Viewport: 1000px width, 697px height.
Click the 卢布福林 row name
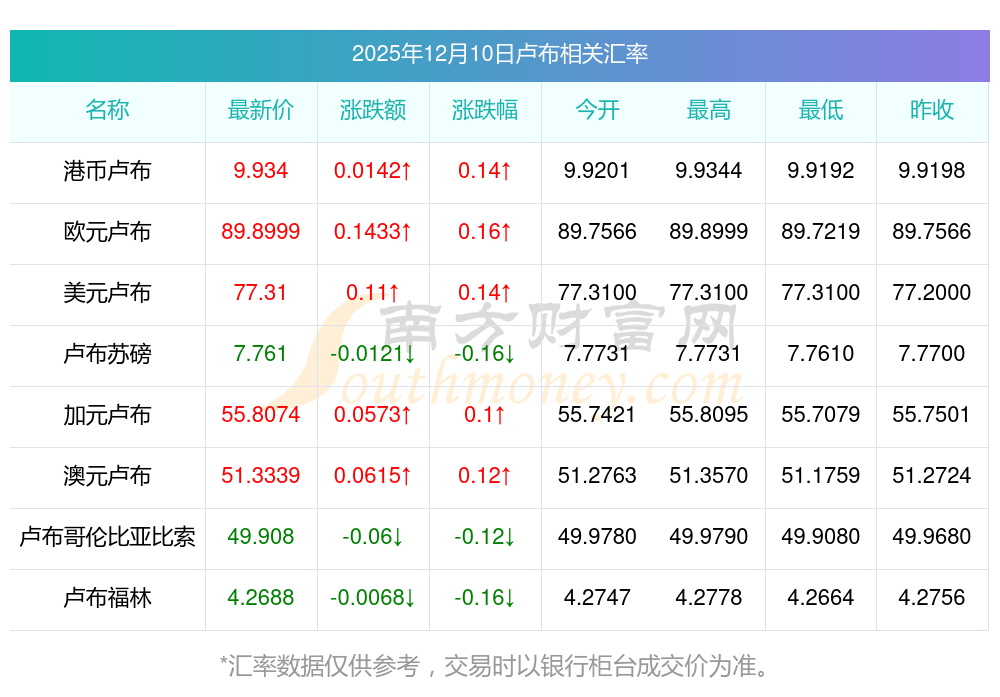(x=107, y=598)
